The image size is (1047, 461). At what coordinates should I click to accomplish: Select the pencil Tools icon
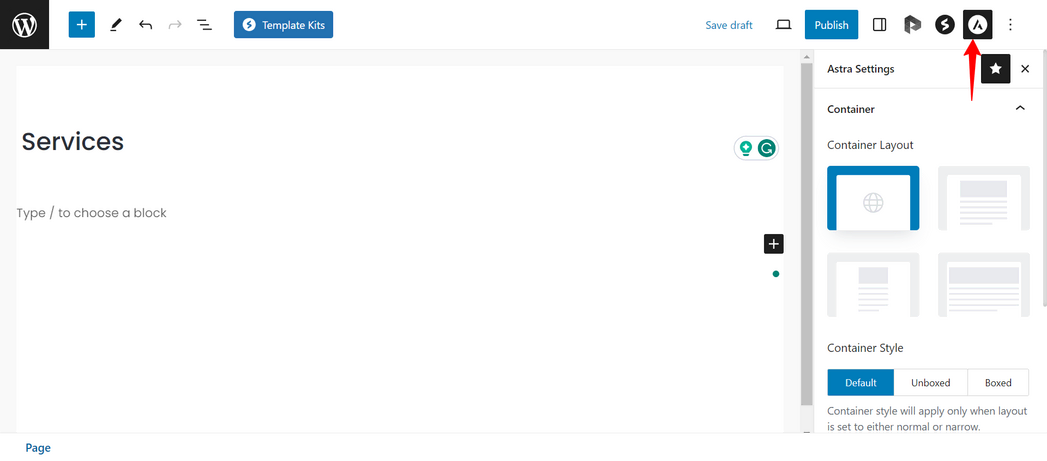pyautogui.click(x=116, y=25)
